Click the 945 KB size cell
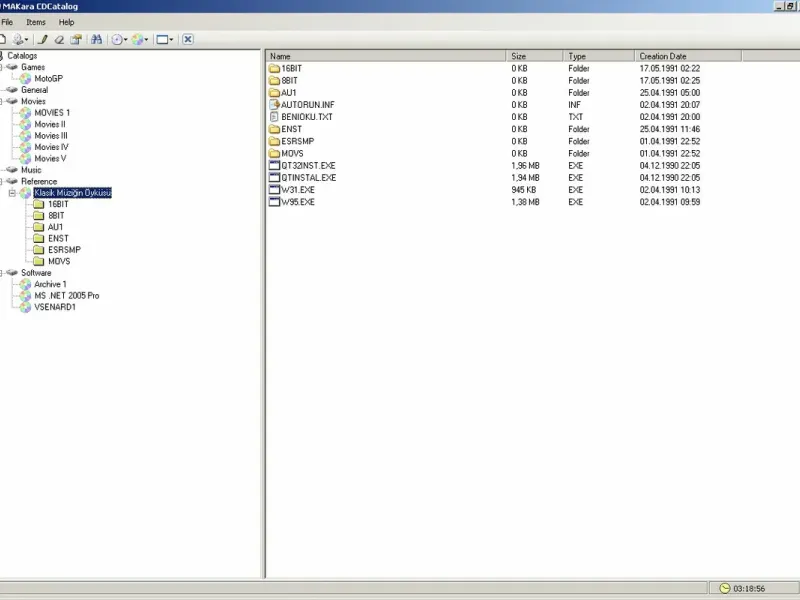Image resolution: width=800 pixels, height=600 pixels. point(523,190)
